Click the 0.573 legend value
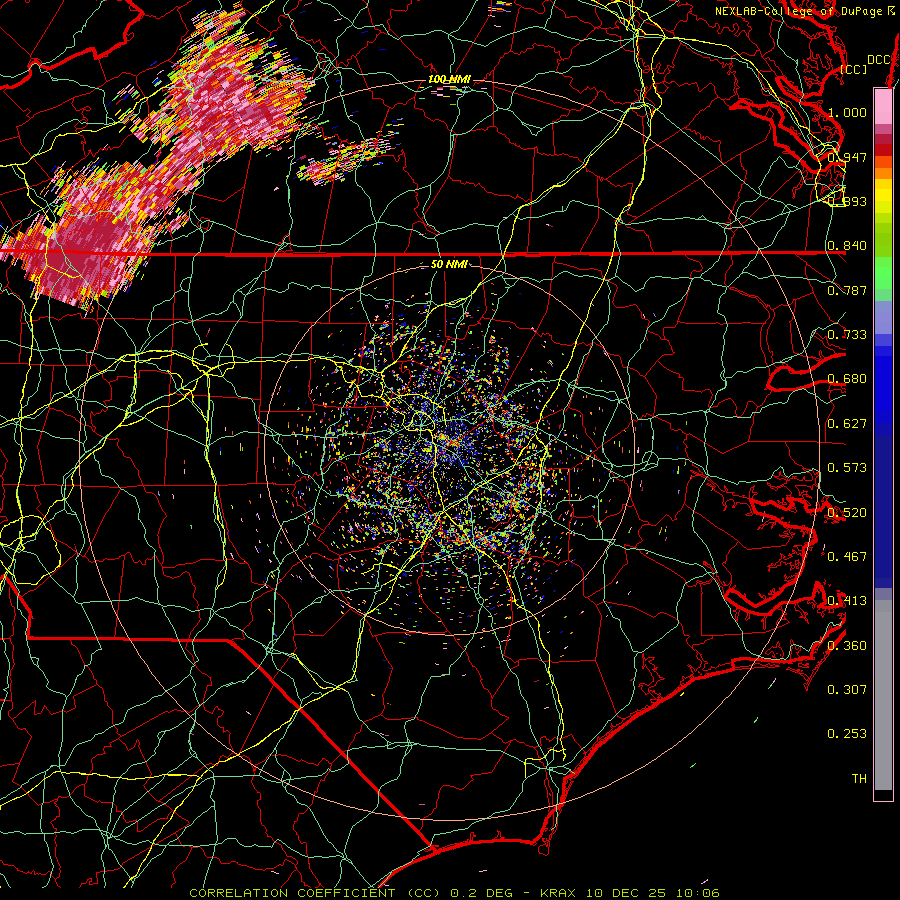The width and height of the screenshot is (900, 900). pyautogui.click(x=847, y=468)
